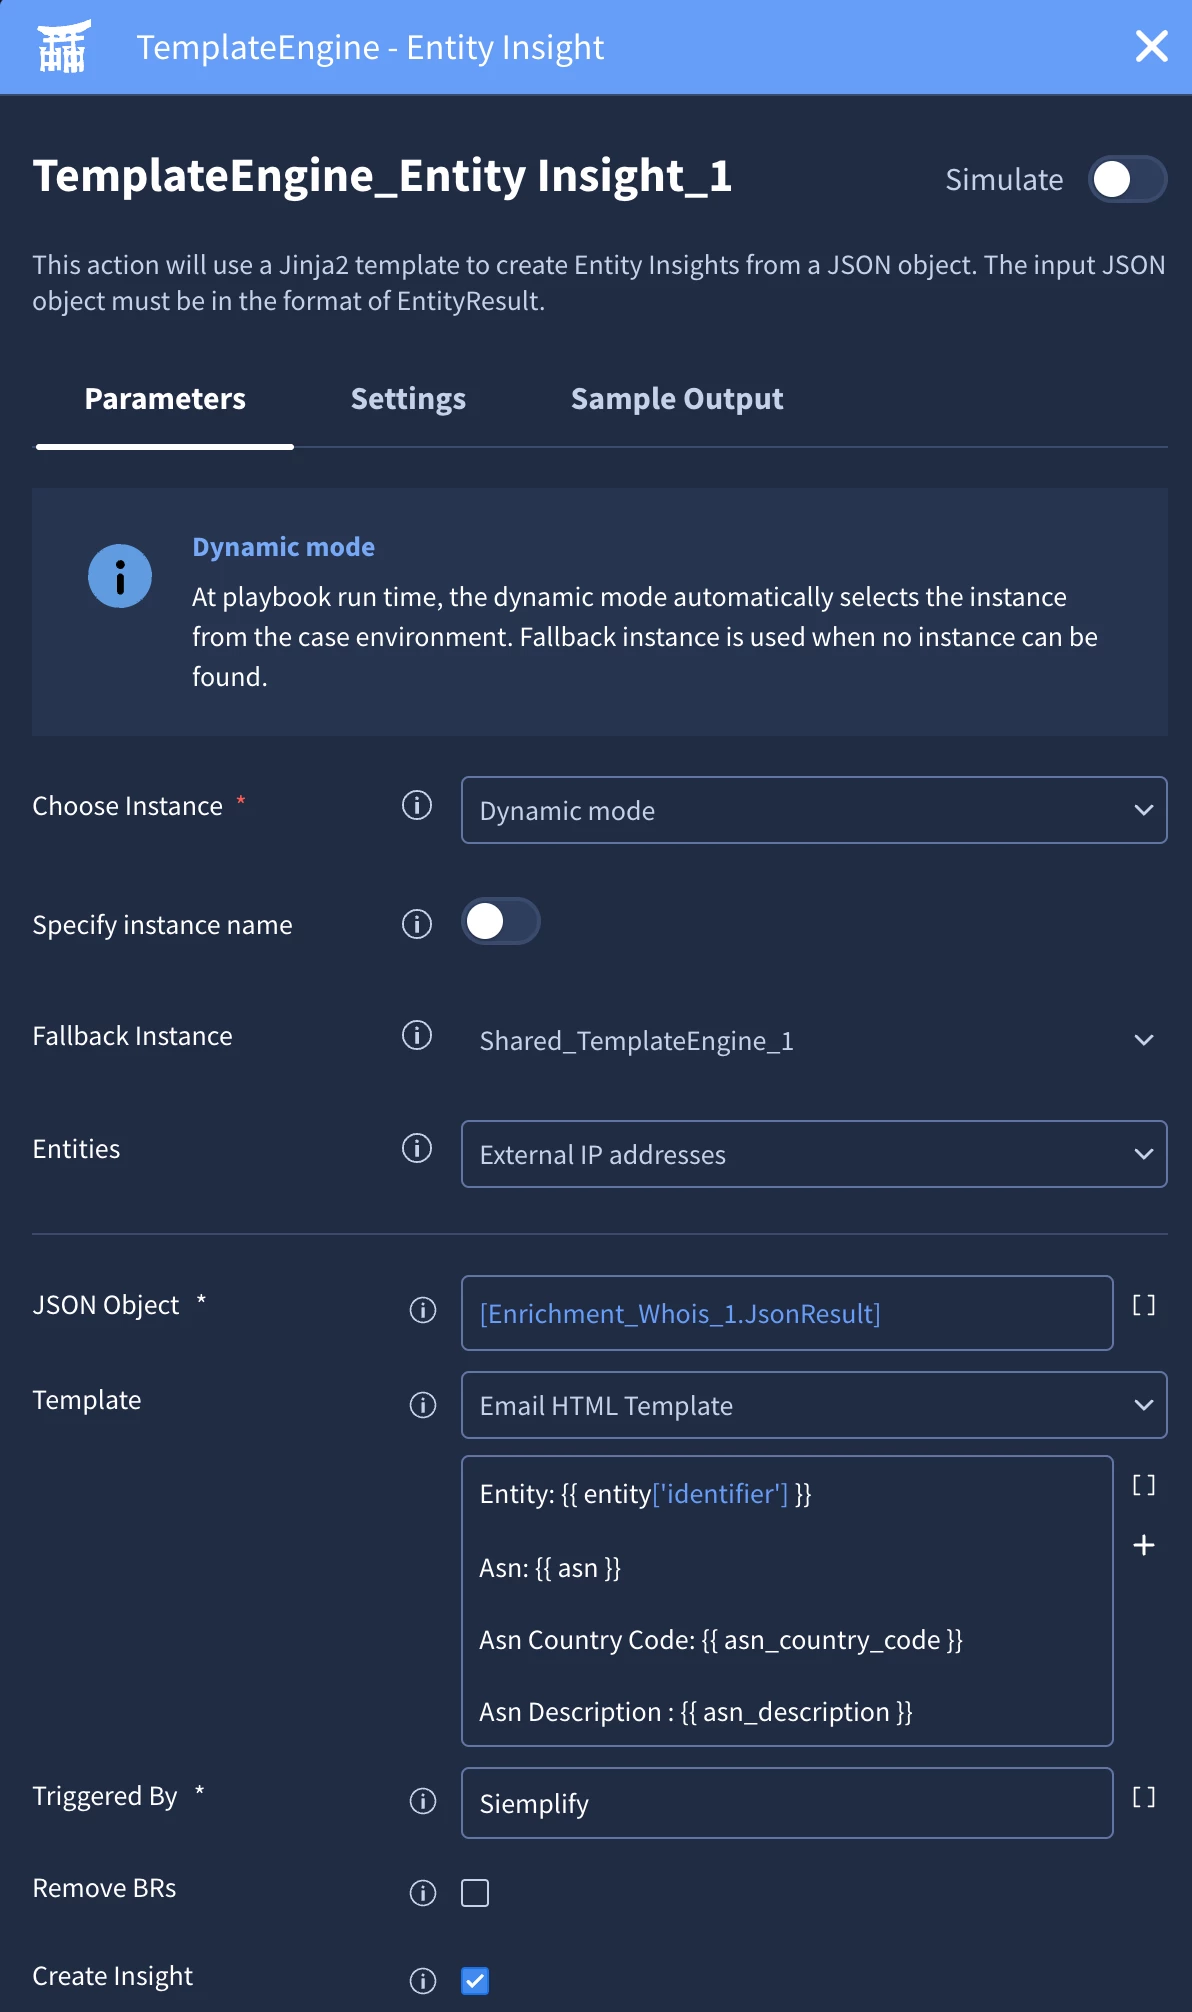1192x2012 pixels.
Task: Click the Triggered By Siemplify field
Action: click(787, 1803)
